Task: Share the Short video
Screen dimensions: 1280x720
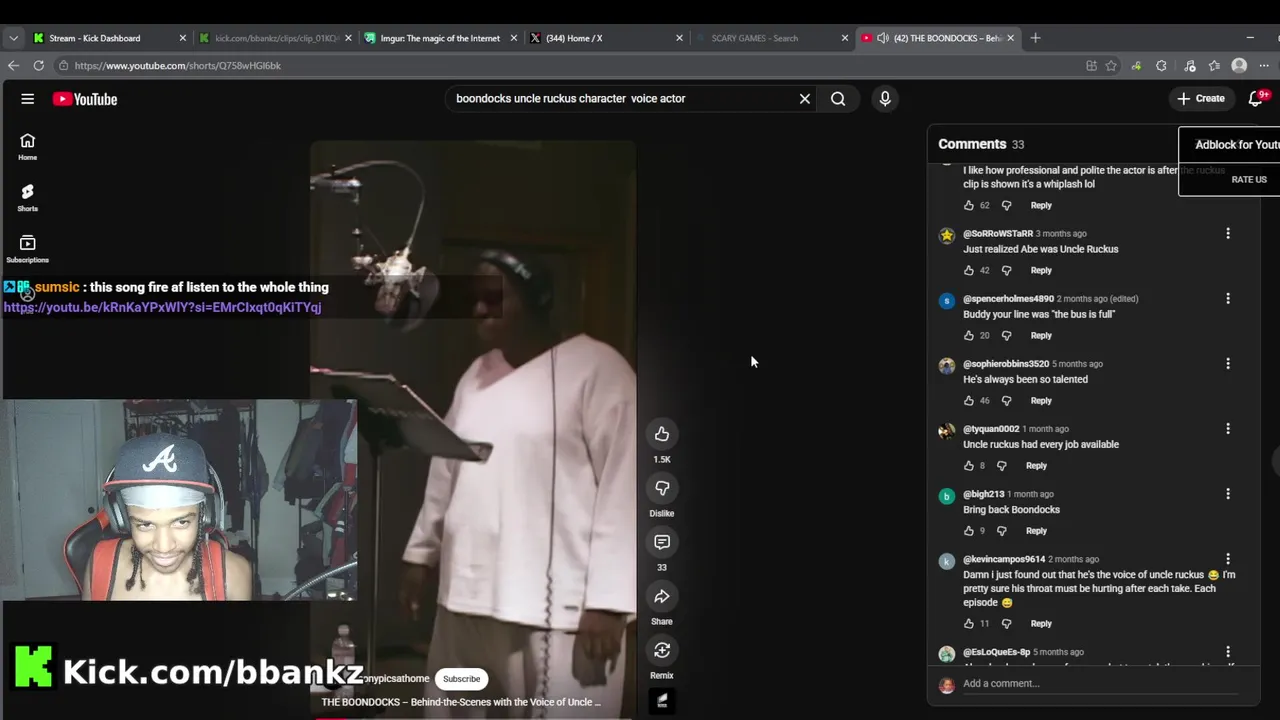Action: (662, 597)
